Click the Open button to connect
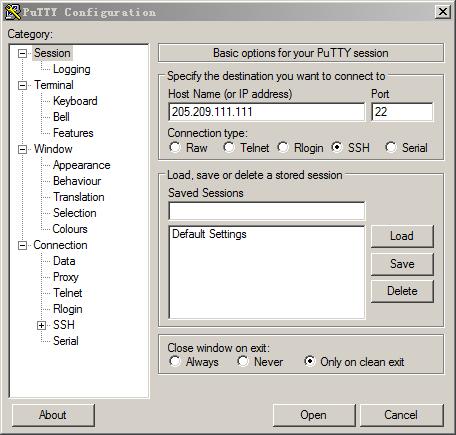 (x=314, y=415)
